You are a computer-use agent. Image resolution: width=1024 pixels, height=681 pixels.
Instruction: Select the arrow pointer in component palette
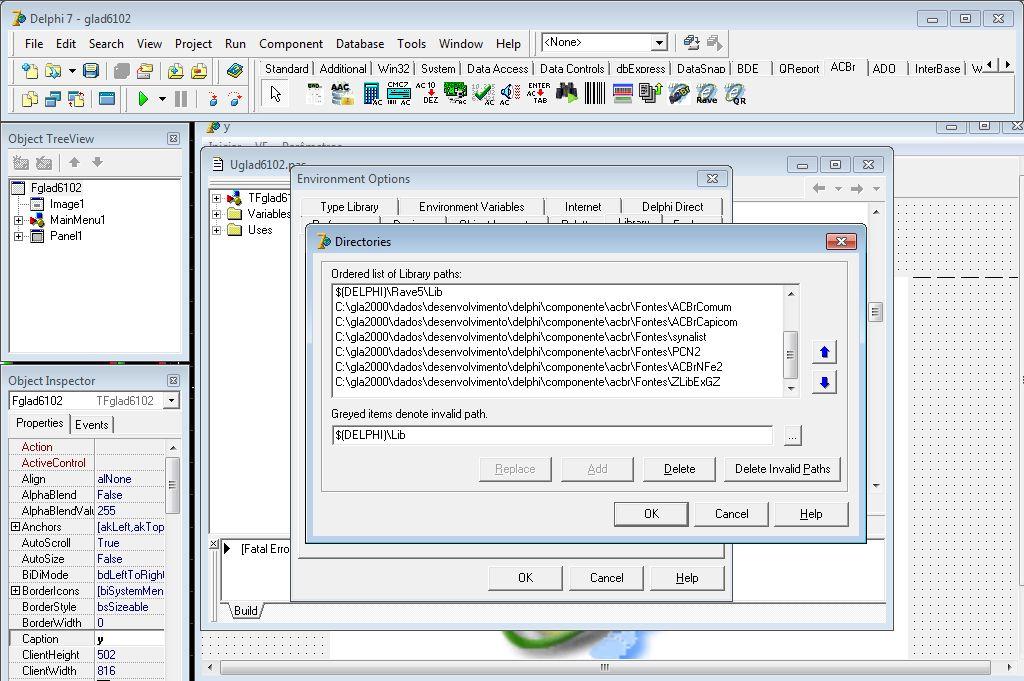pos(276,94)
